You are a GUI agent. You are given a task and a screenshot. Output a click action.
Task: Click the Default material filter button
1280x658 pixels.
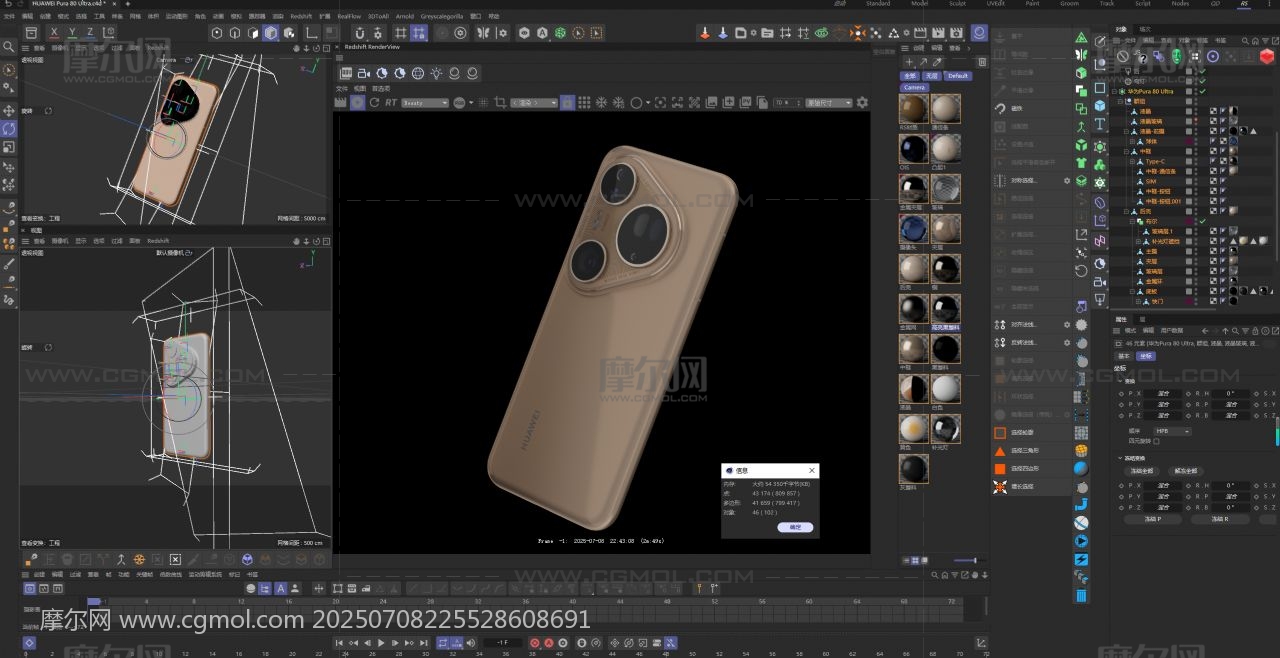click(x=958, y=76)
